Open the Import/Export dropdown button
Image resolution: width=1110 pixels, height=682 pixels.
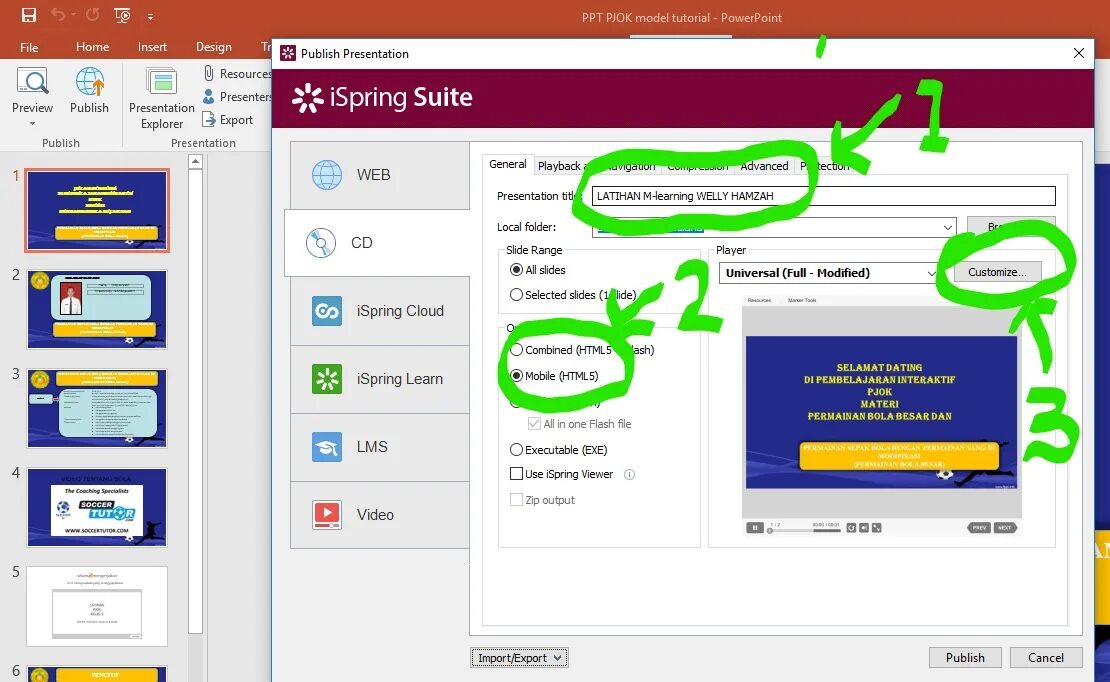click(x=519, y=658)
